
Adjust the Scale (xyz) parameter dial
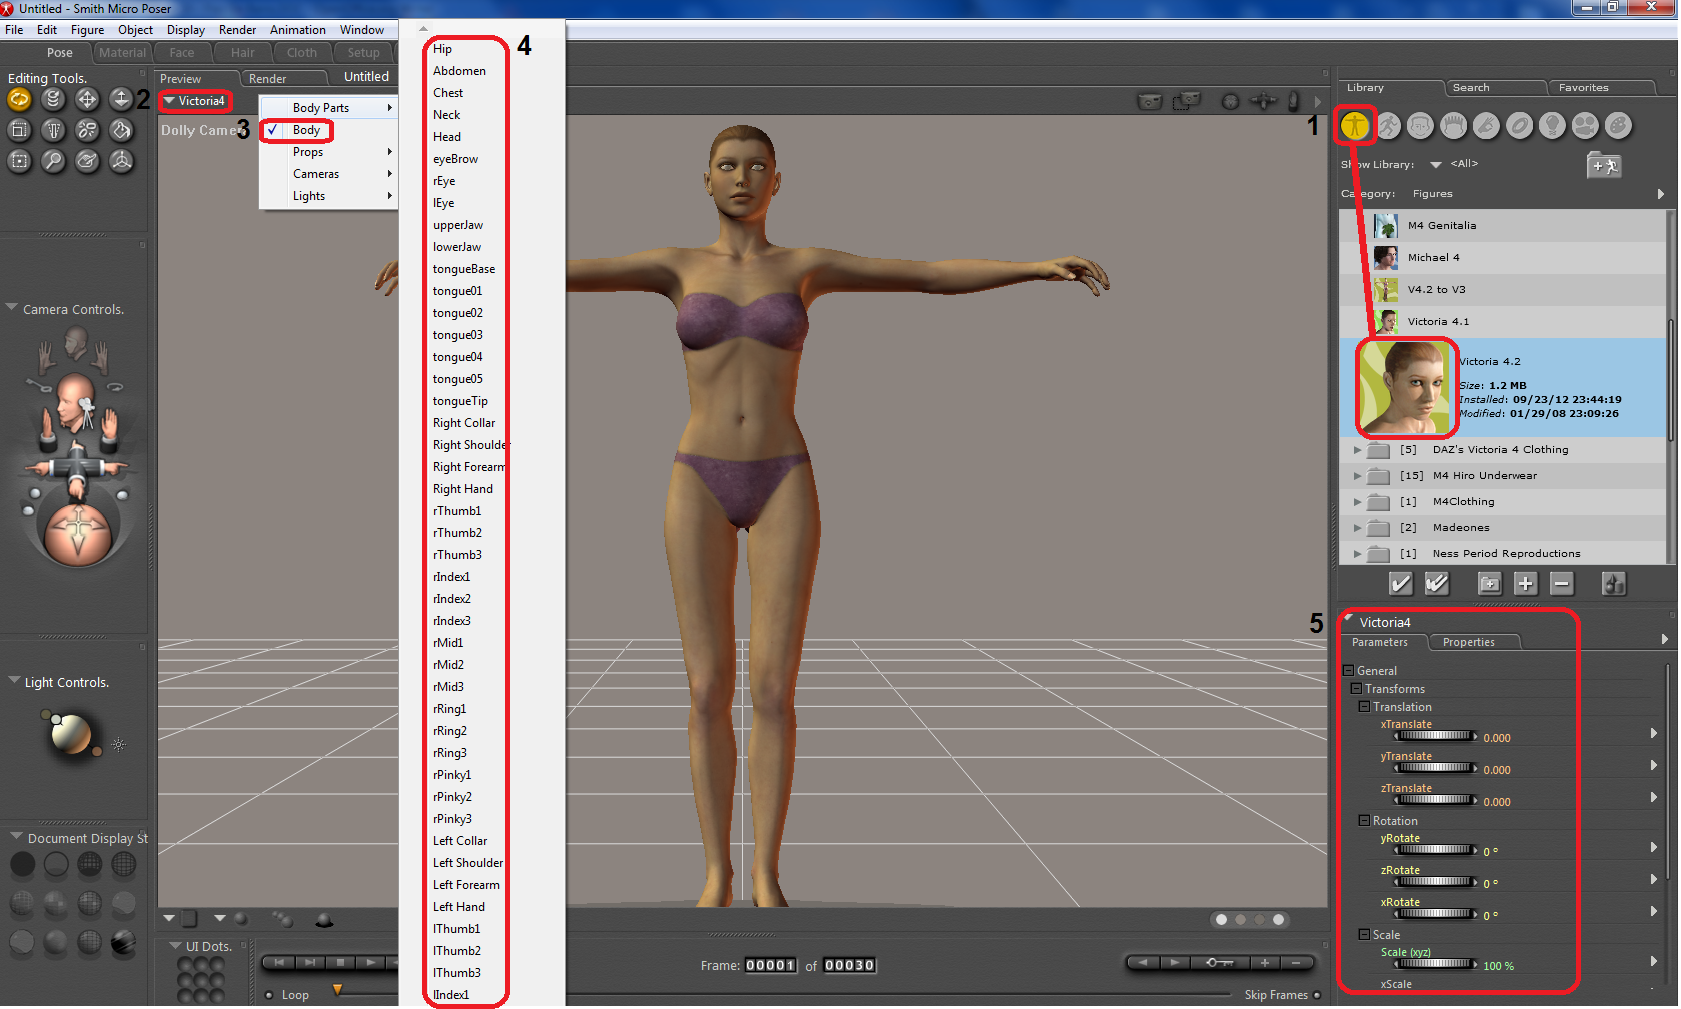[1436, 965]
